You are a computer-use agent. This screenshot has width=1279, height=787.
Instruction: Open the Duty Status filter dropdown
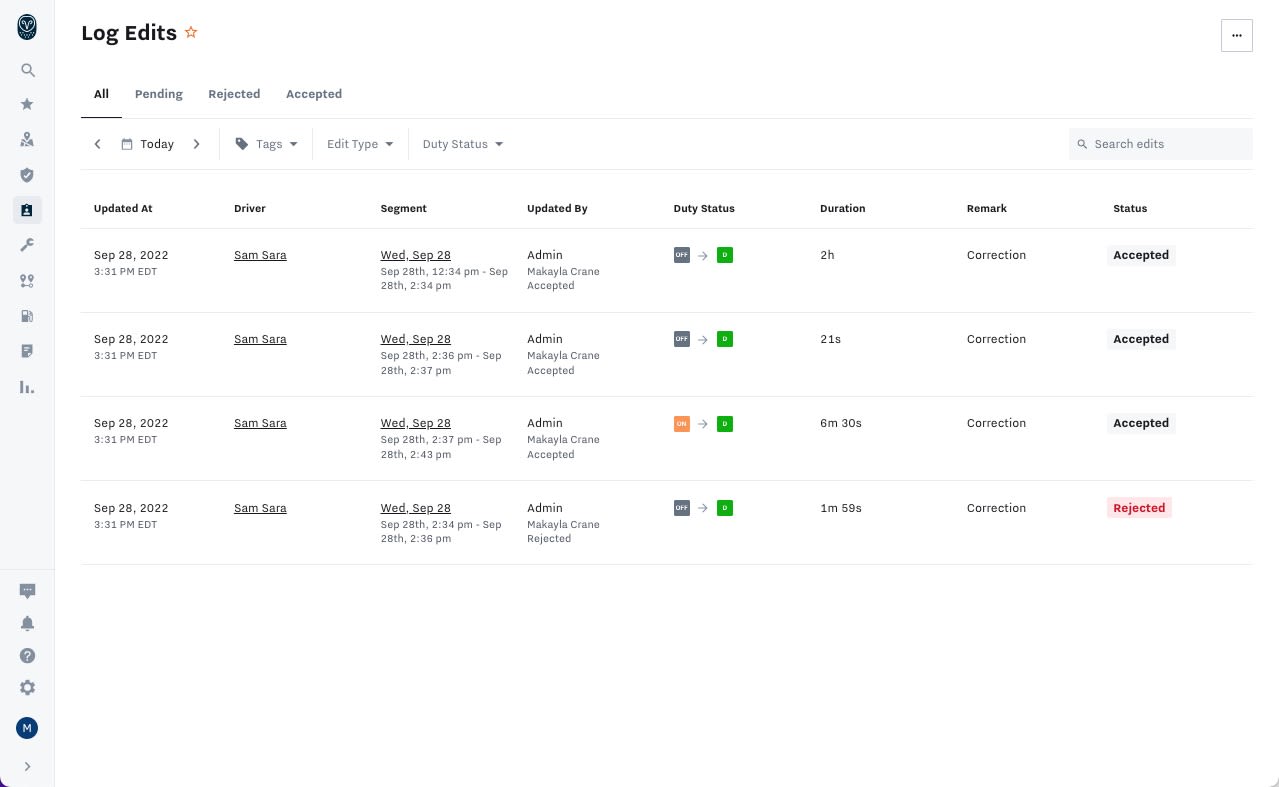pyautogui.click(x=462, y=144)
